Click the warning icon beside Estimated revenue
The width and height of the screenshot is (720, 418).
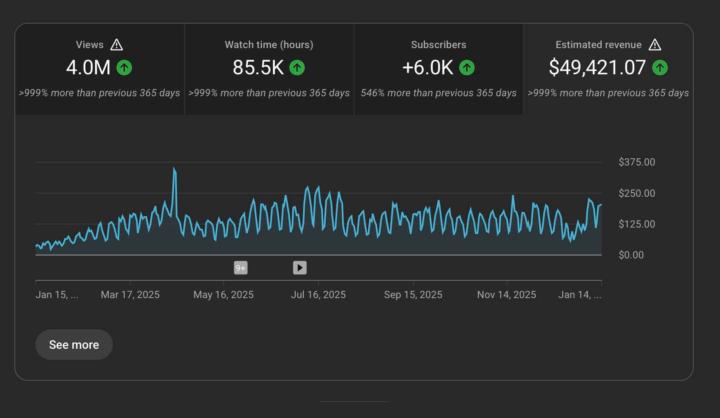(x=655, y=45)
